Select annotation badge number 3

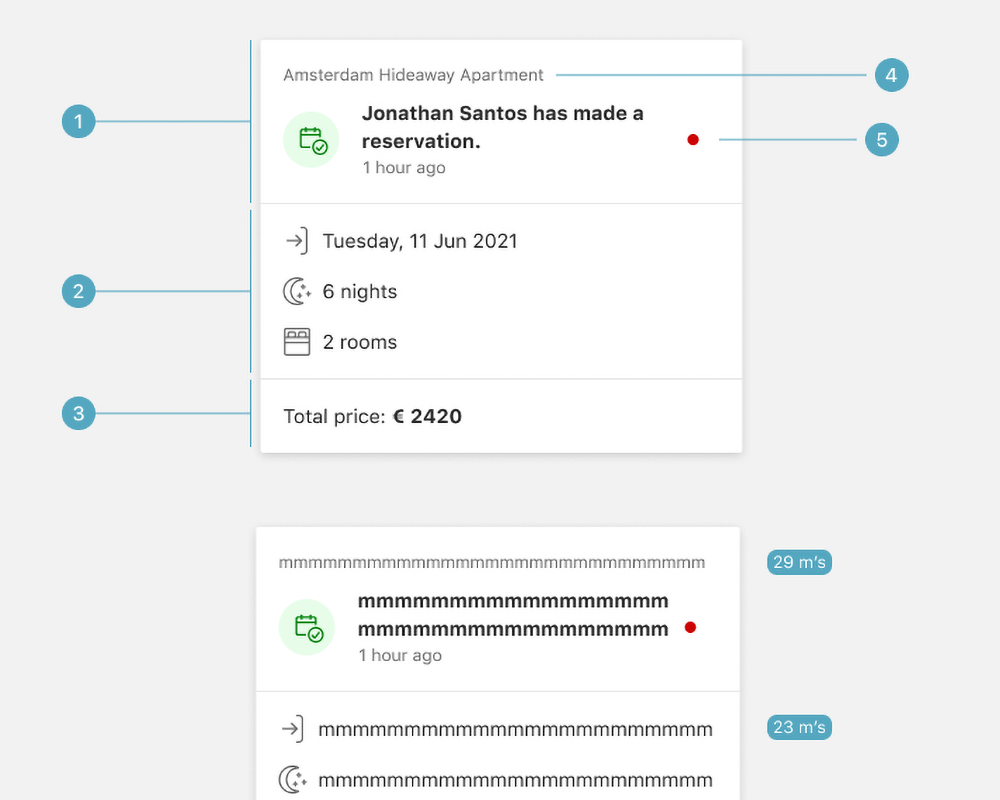tap(78, 413)
